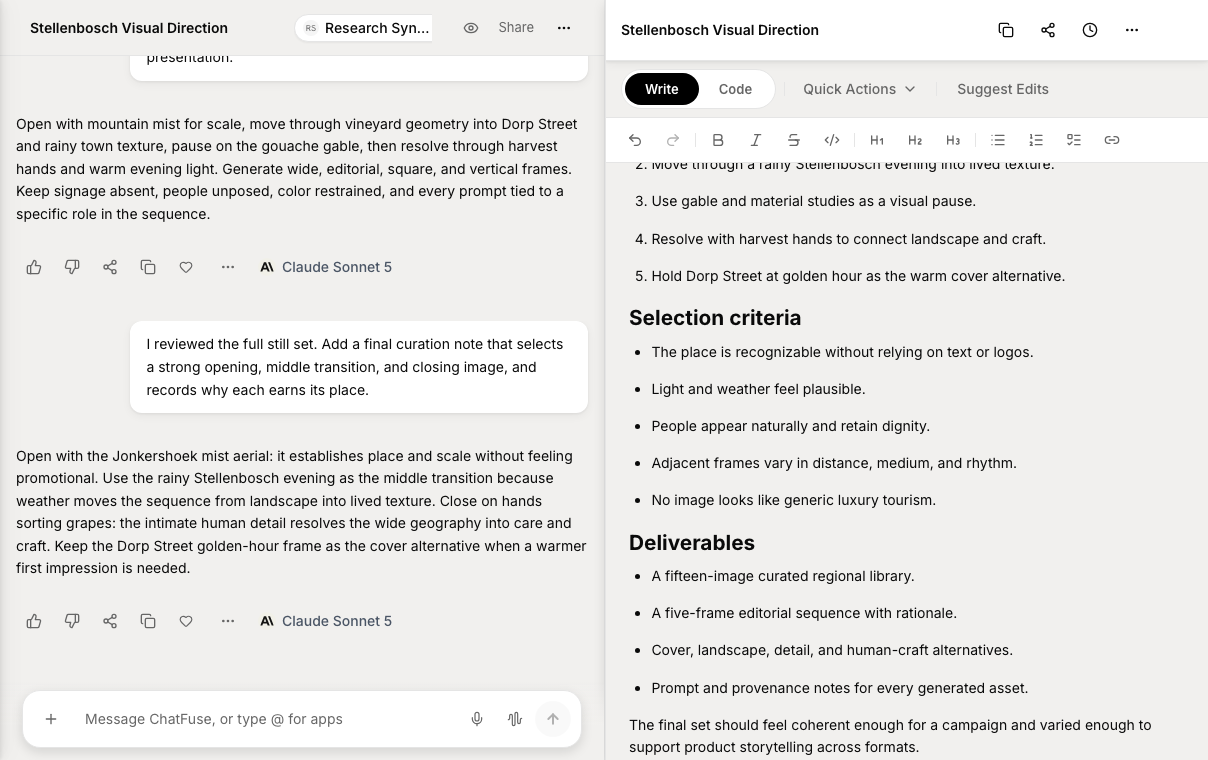Click 'Resolve with harvest hands' list item
Viewport: 1208px width, 760px height.
[848, 239]
